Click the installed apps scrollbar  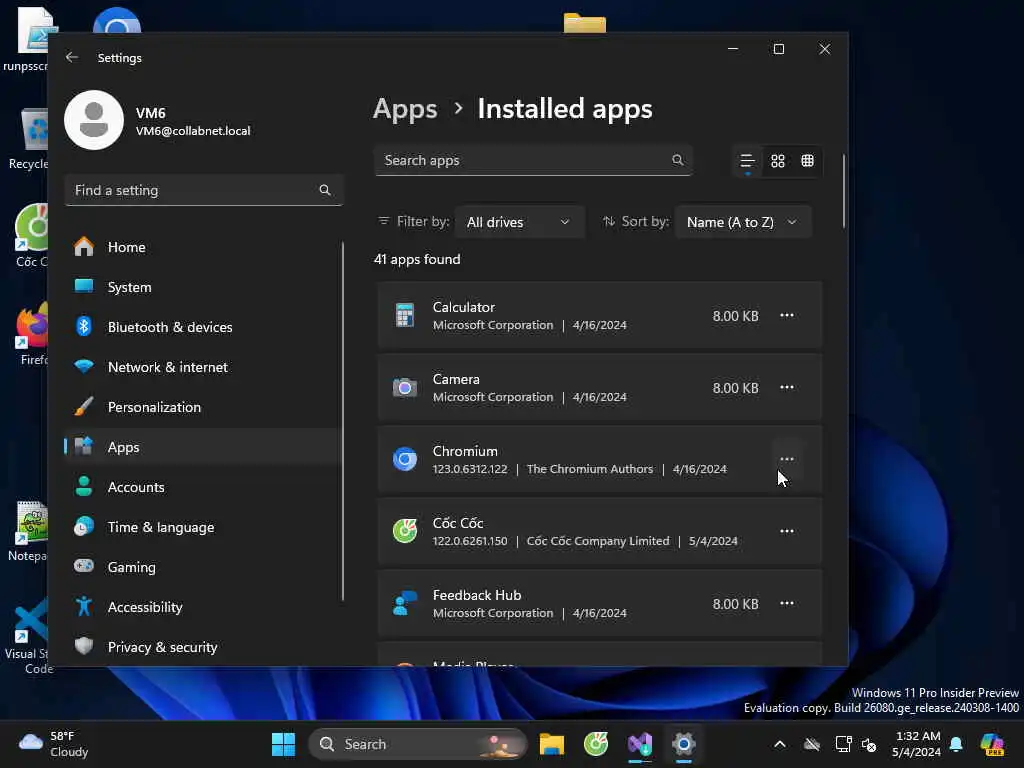[843, 191]
